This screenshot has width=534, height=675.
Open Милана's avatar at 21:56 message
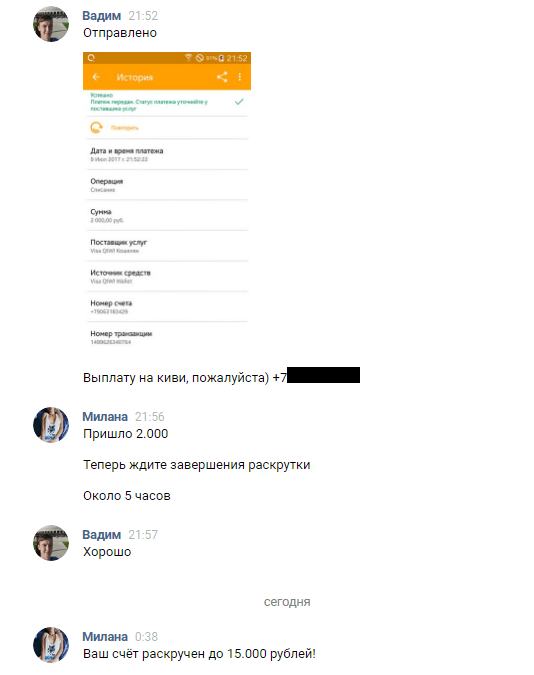[x=51, y=425]
